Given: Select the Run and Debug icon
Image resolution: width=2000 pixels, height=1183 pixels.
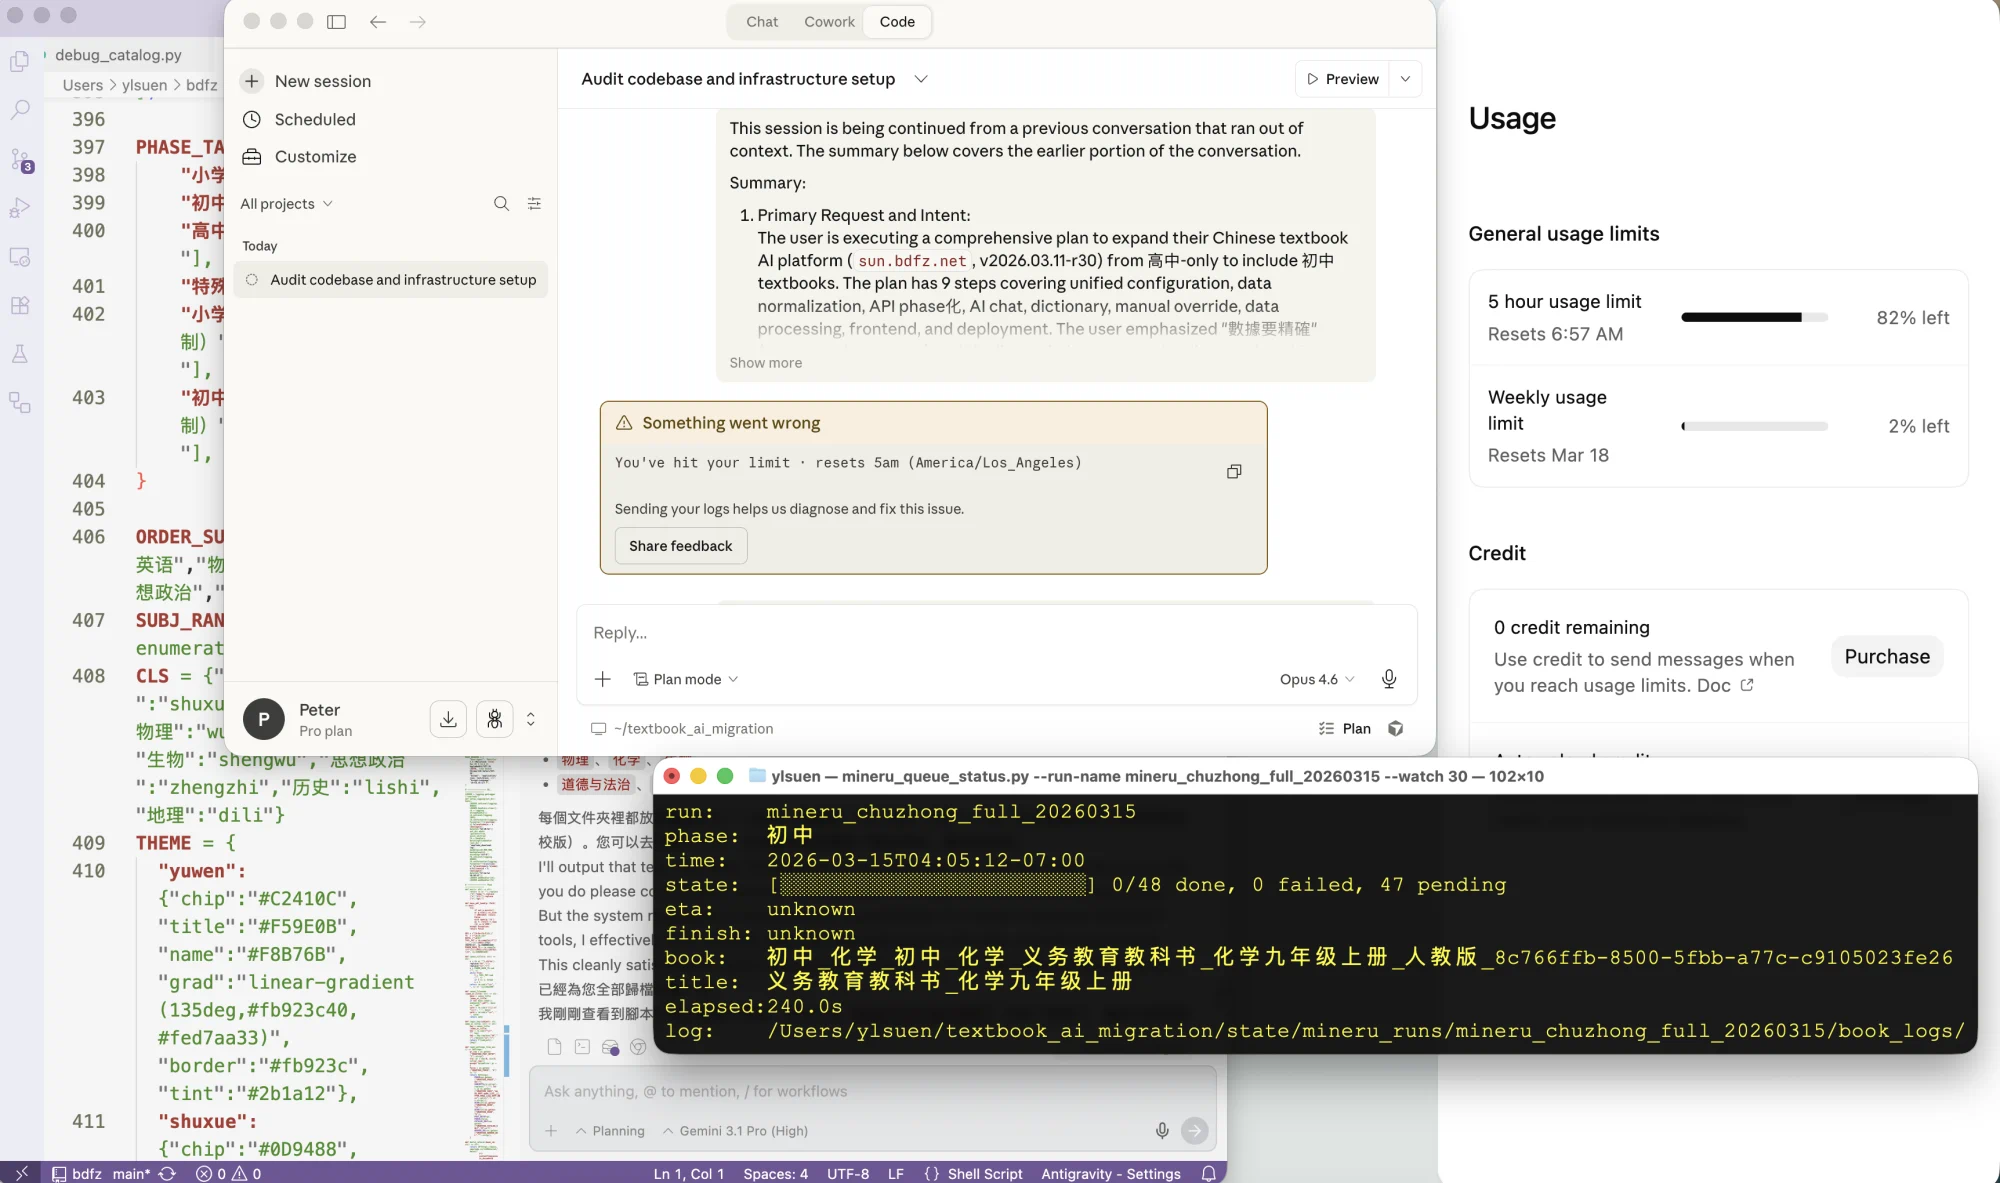Looking at the screenshot, I should click(x=20, y=208).
